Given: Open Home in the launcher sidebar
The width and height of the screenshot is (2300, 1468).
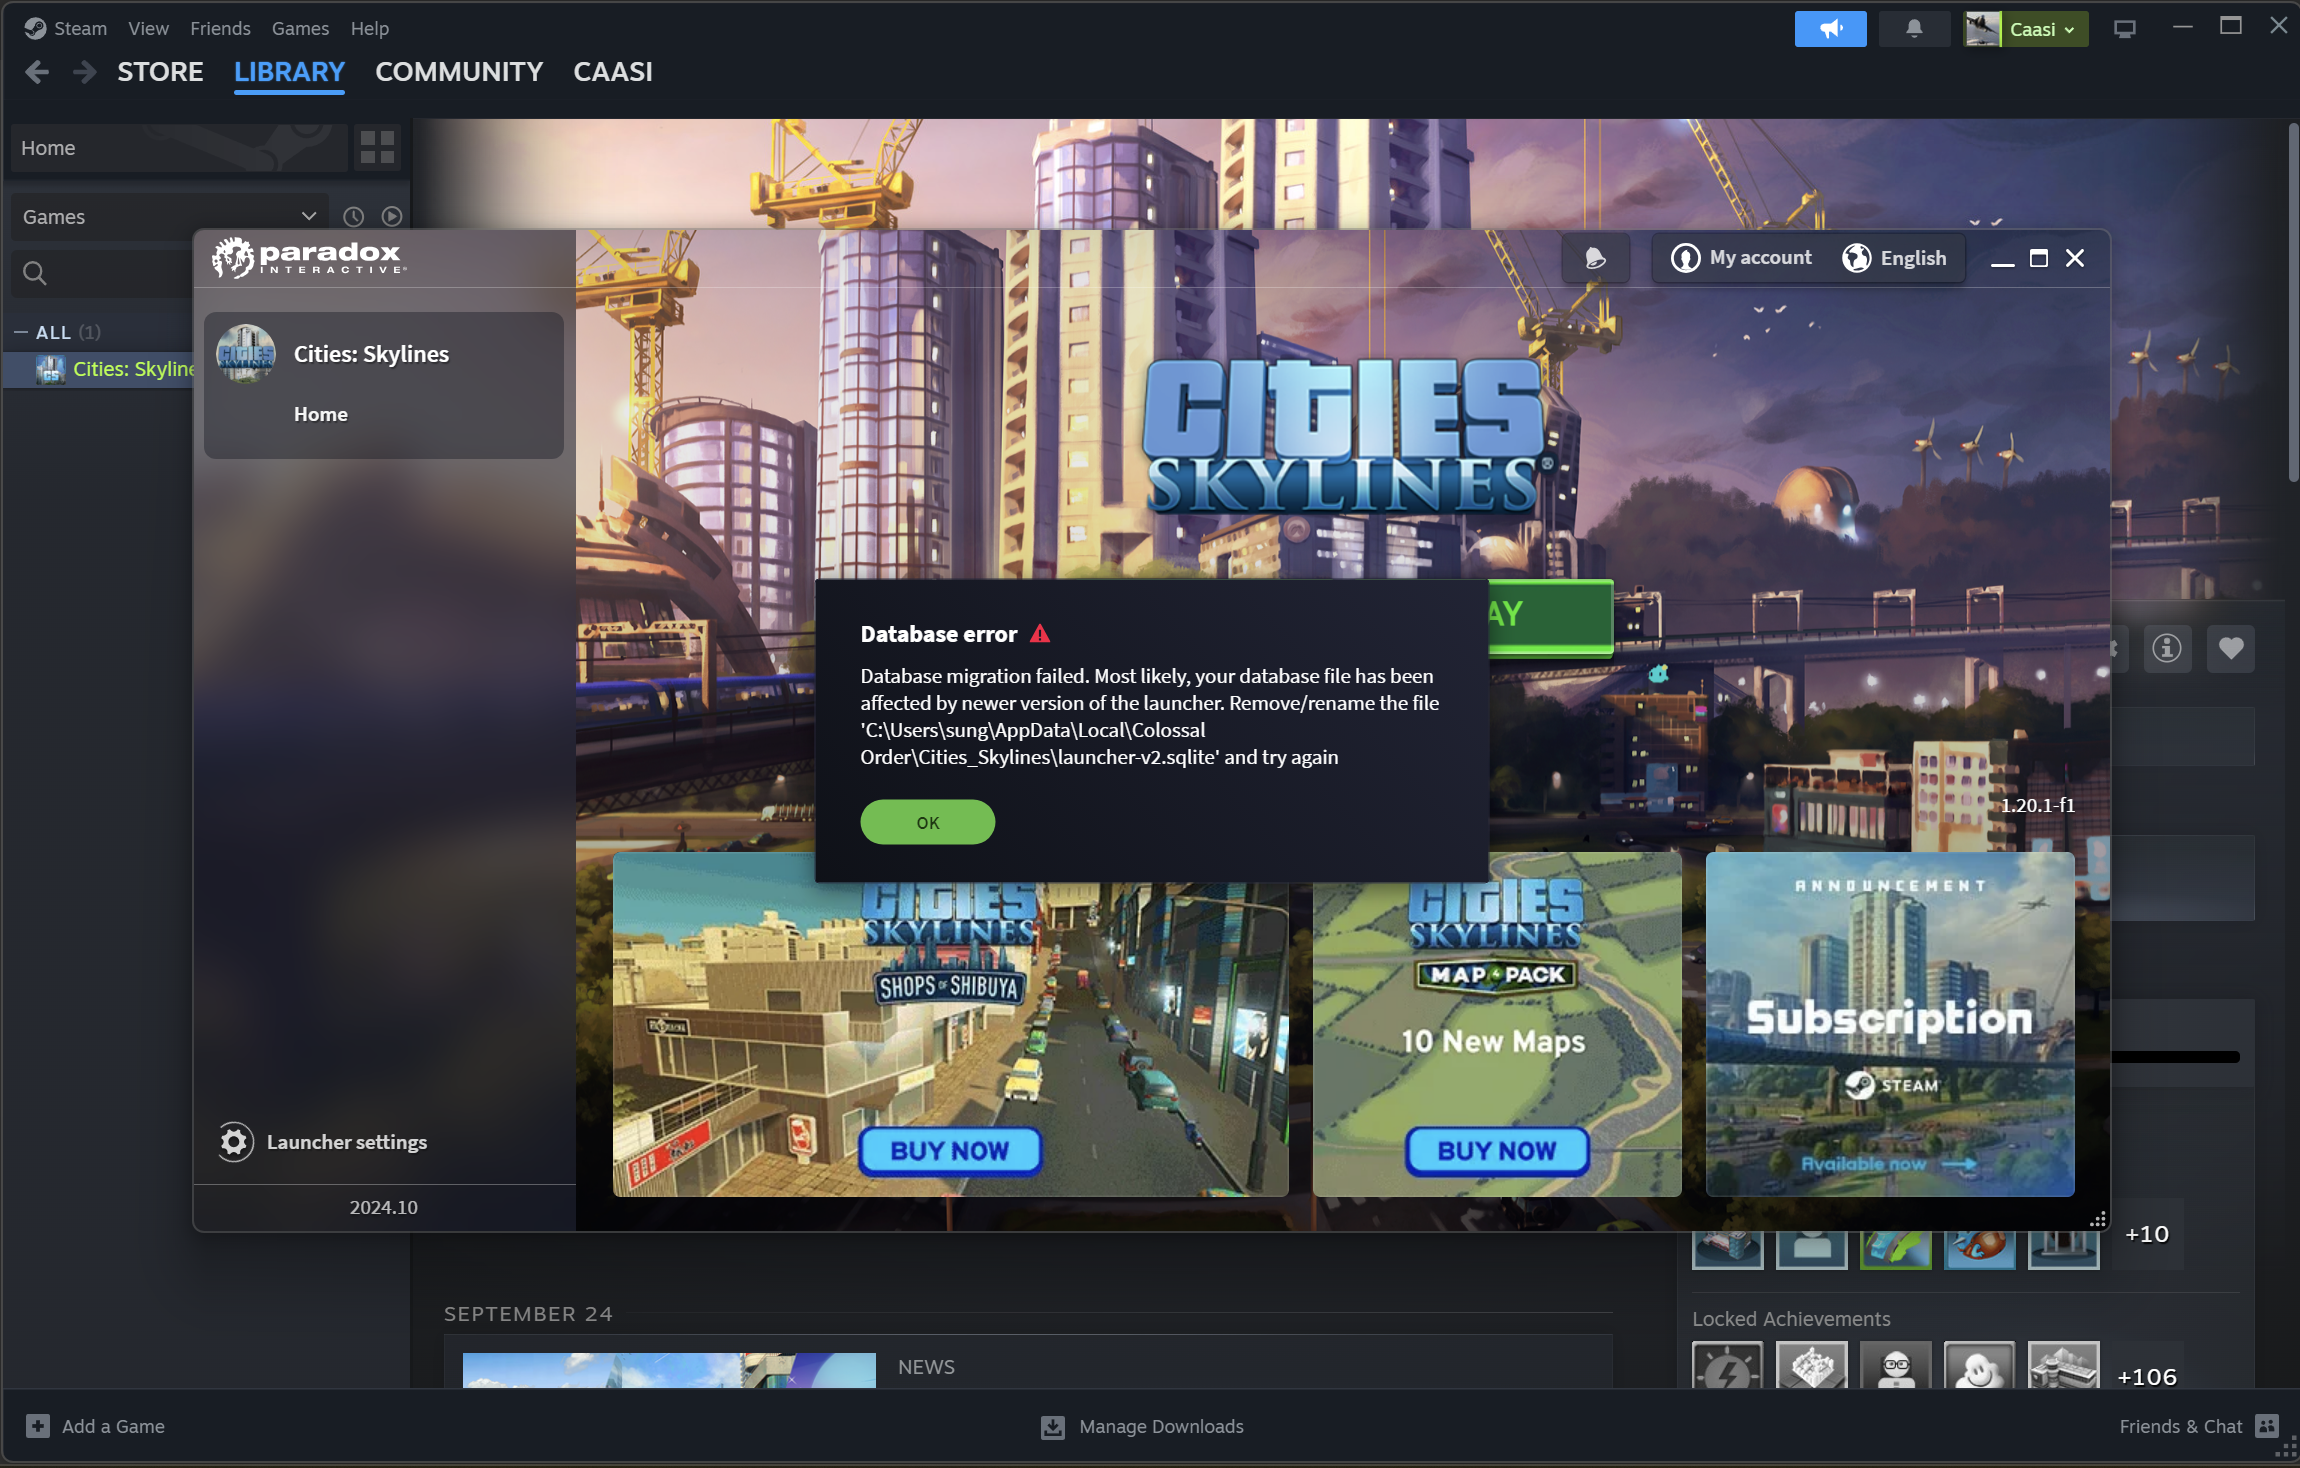Looking at the screenshot, I should pyautogui.click(x=320, y=414).
